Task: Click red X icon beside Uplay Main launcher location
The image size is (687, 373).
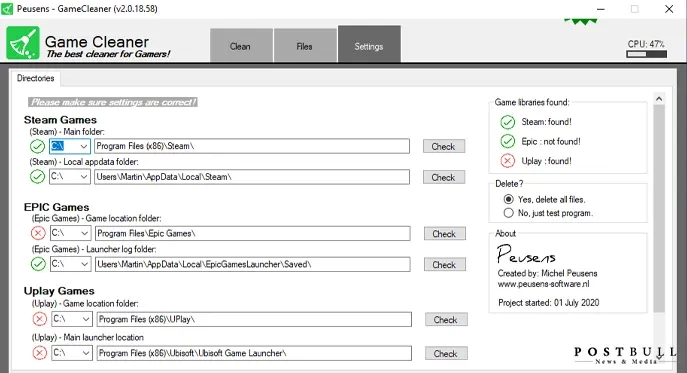Action: (x=39, y=353)
